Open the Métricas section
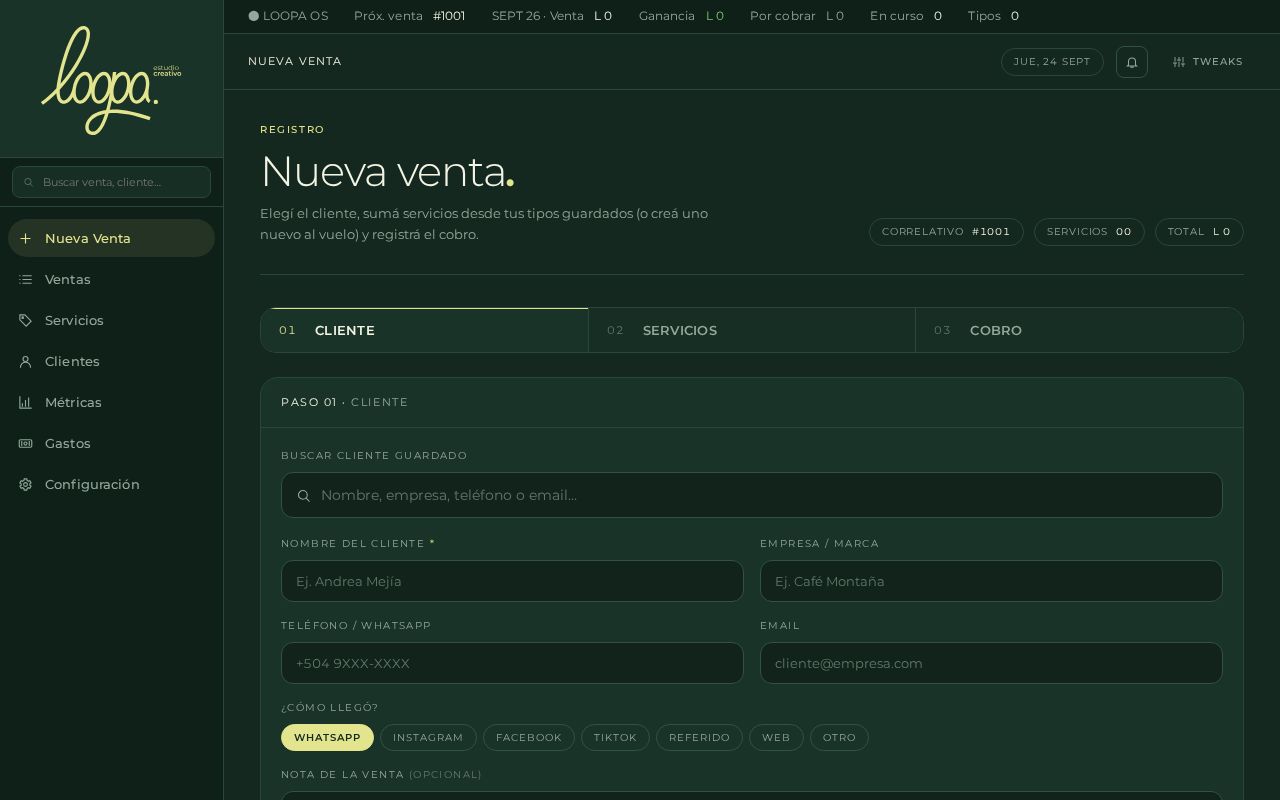1280x800 pixels. click(x=111, y=402)
